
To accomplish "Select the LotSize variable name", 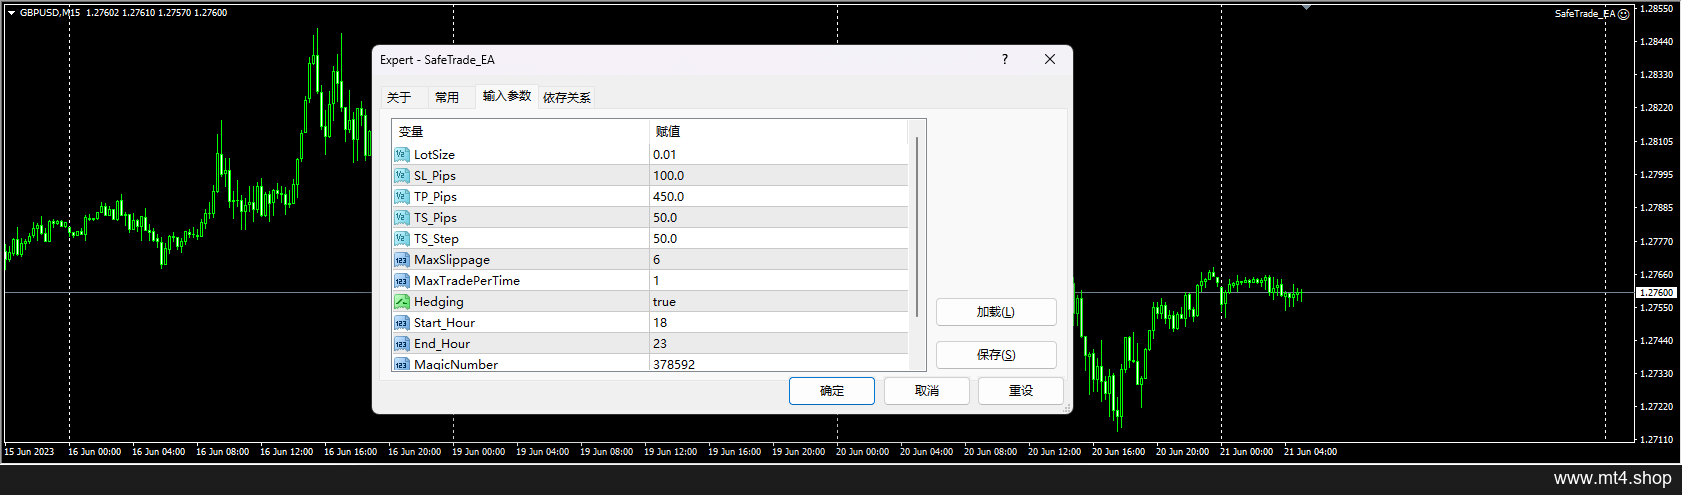I will point(434,154).
